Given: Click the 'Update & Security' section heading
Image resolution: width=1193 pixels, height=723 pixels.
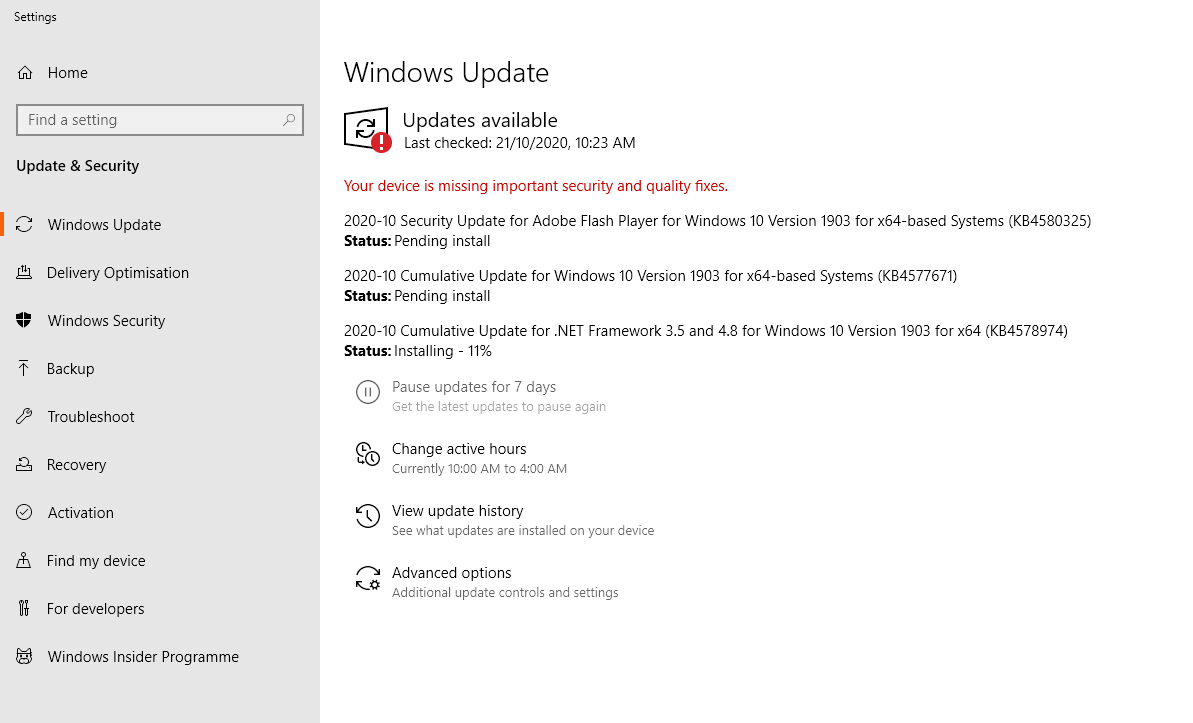Looking at the screenshot, I should click(x=78, y=166).
